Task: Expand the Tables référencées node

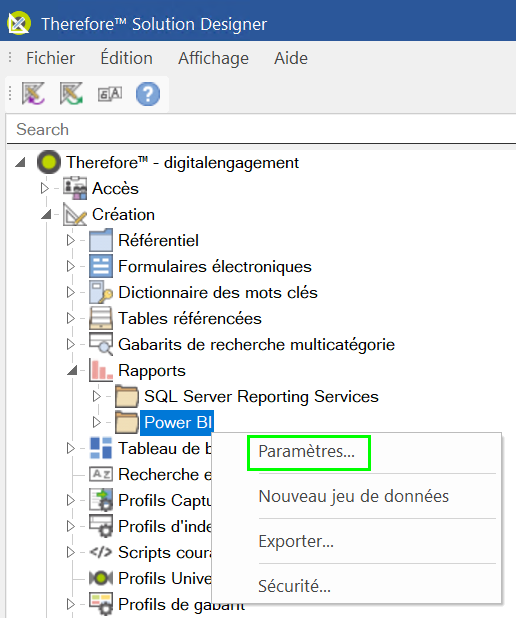Action: click(71, 318)
